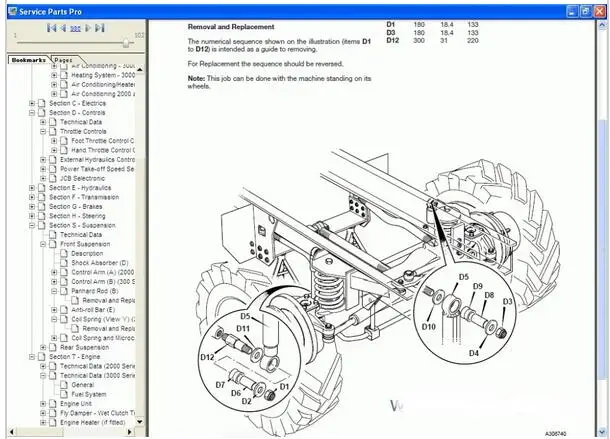Collapse the Throttle Controls node
The height and width of the screenshot is (439, 610).
pos(43,132)
